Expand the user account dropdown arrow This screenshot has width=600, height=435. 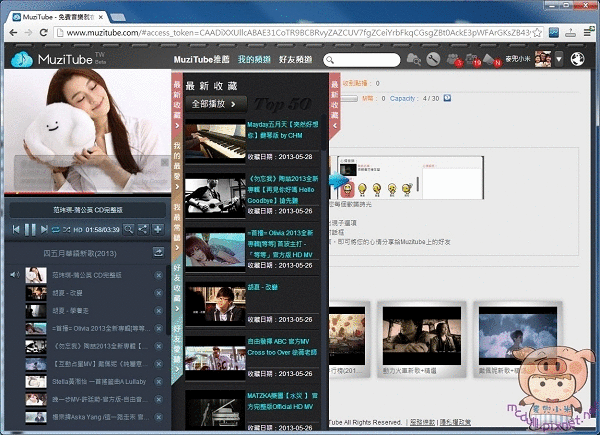(559, 59)
